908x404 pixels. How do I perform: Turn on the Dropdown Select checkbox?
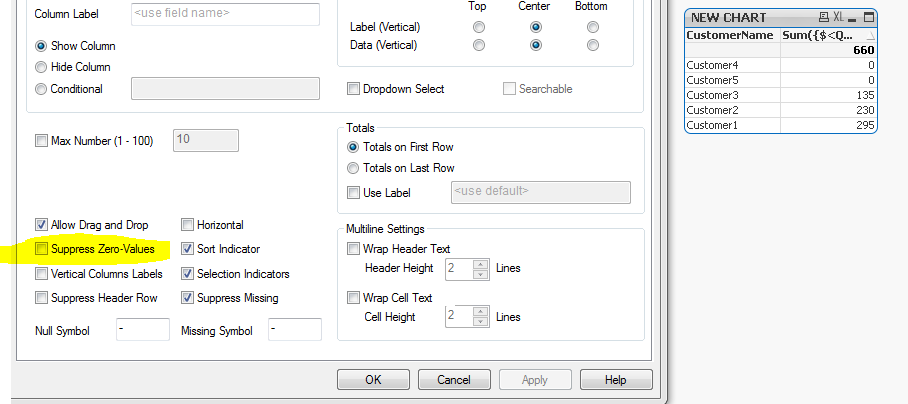[x=353, y=89]
